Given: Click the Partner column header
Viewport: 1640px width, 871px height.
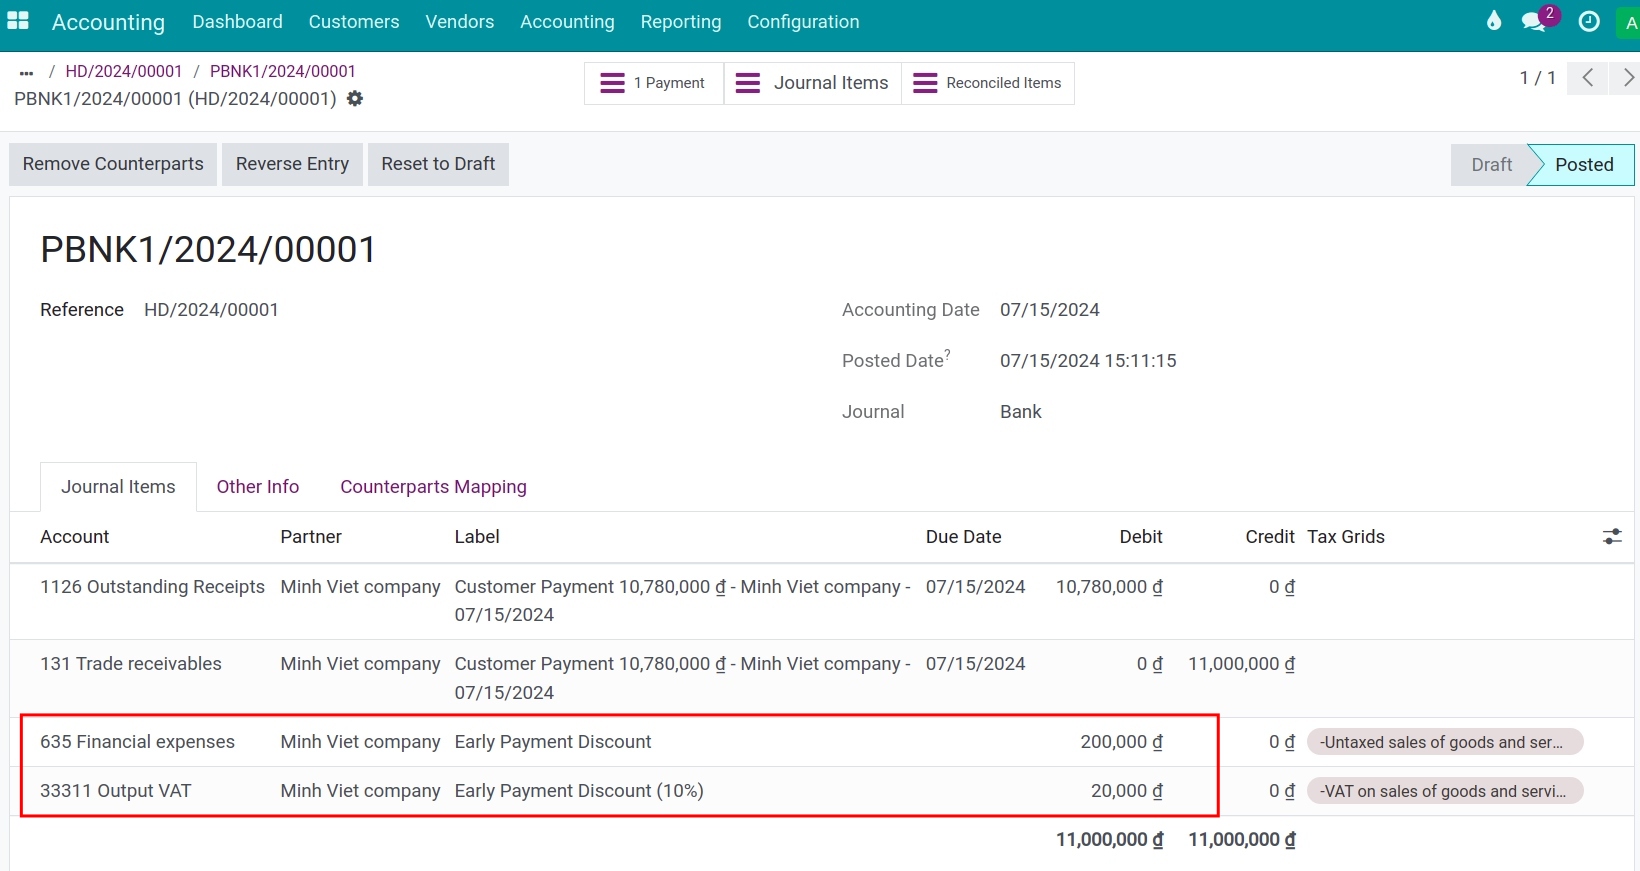Looking at the screenshot, I should pos(311,537).
